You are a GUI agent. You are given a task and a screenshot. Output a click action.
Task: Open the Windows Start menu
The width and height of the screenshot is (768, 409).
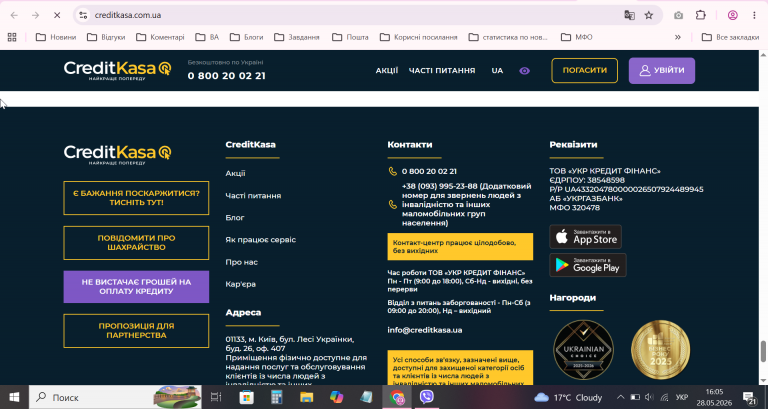[x=14, y=397]
